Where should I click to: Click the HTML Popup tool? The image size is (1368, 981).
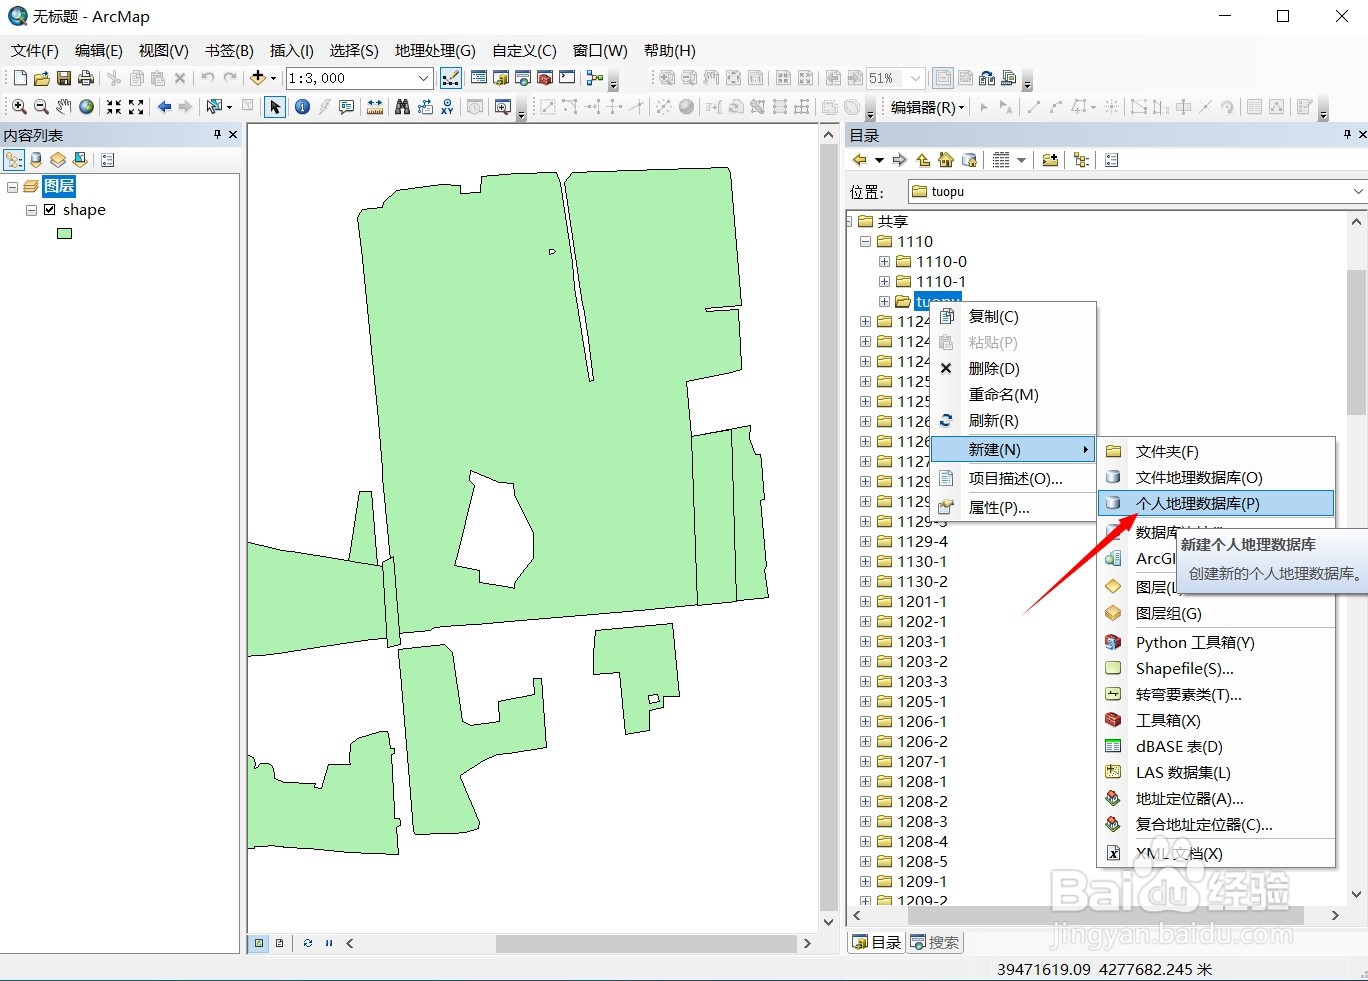346,107
